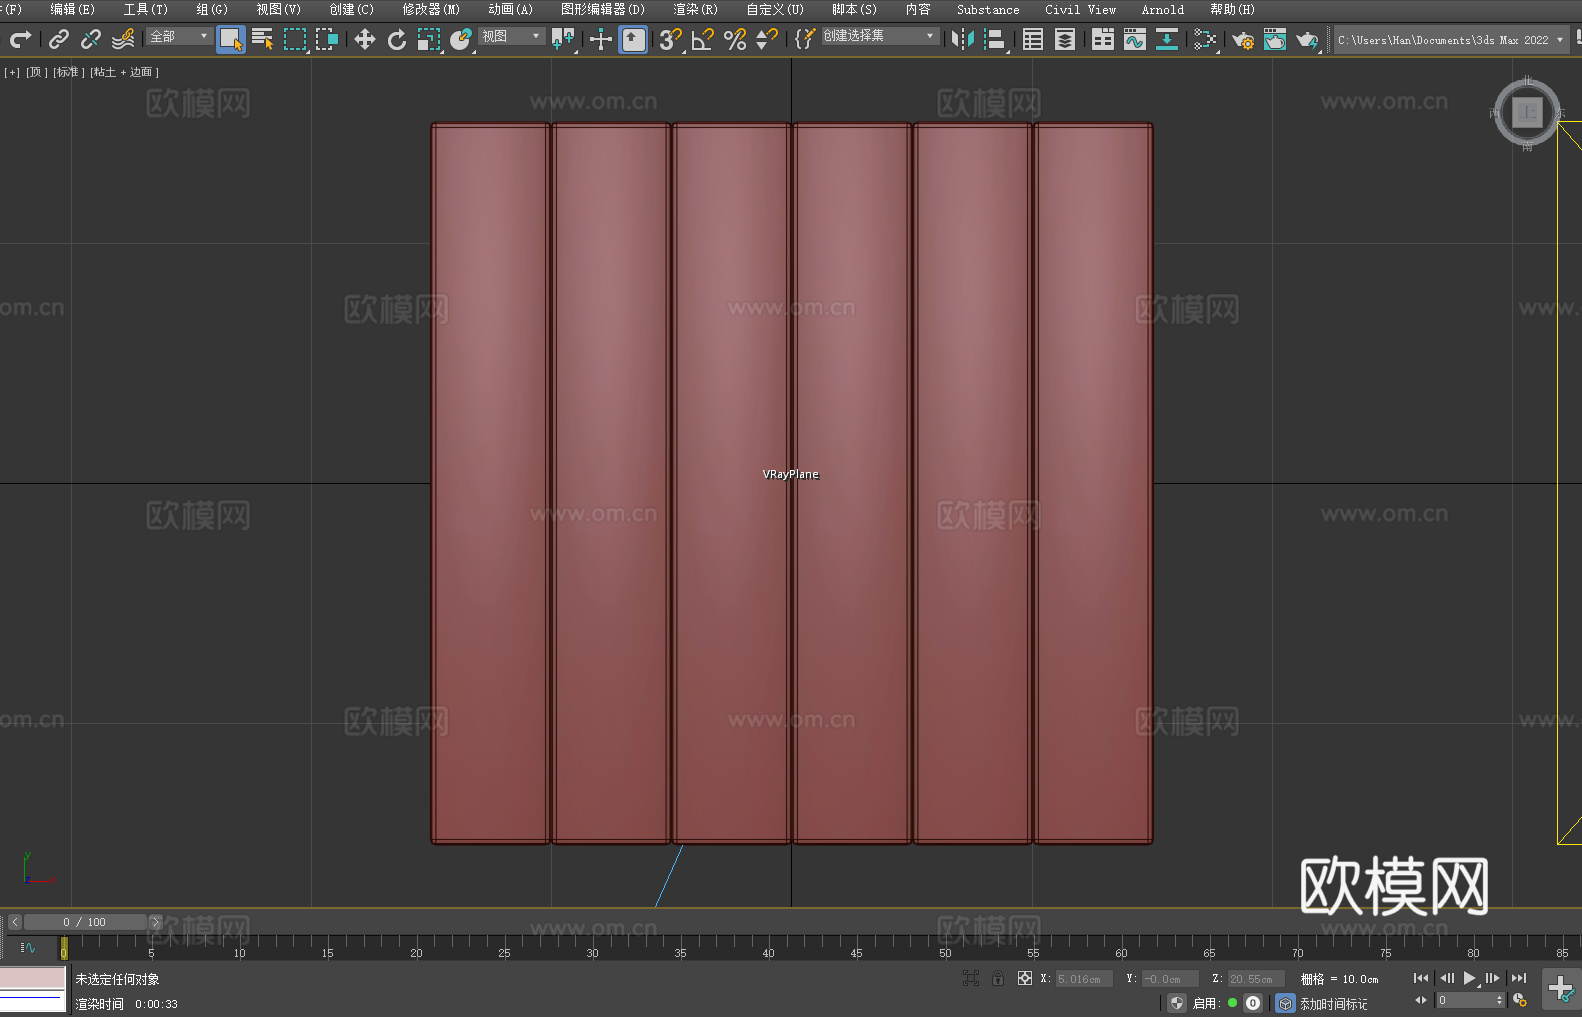Click the Select and Manipulate icon
This screenshot has width=1582, height=1017.
pos(601,39)
